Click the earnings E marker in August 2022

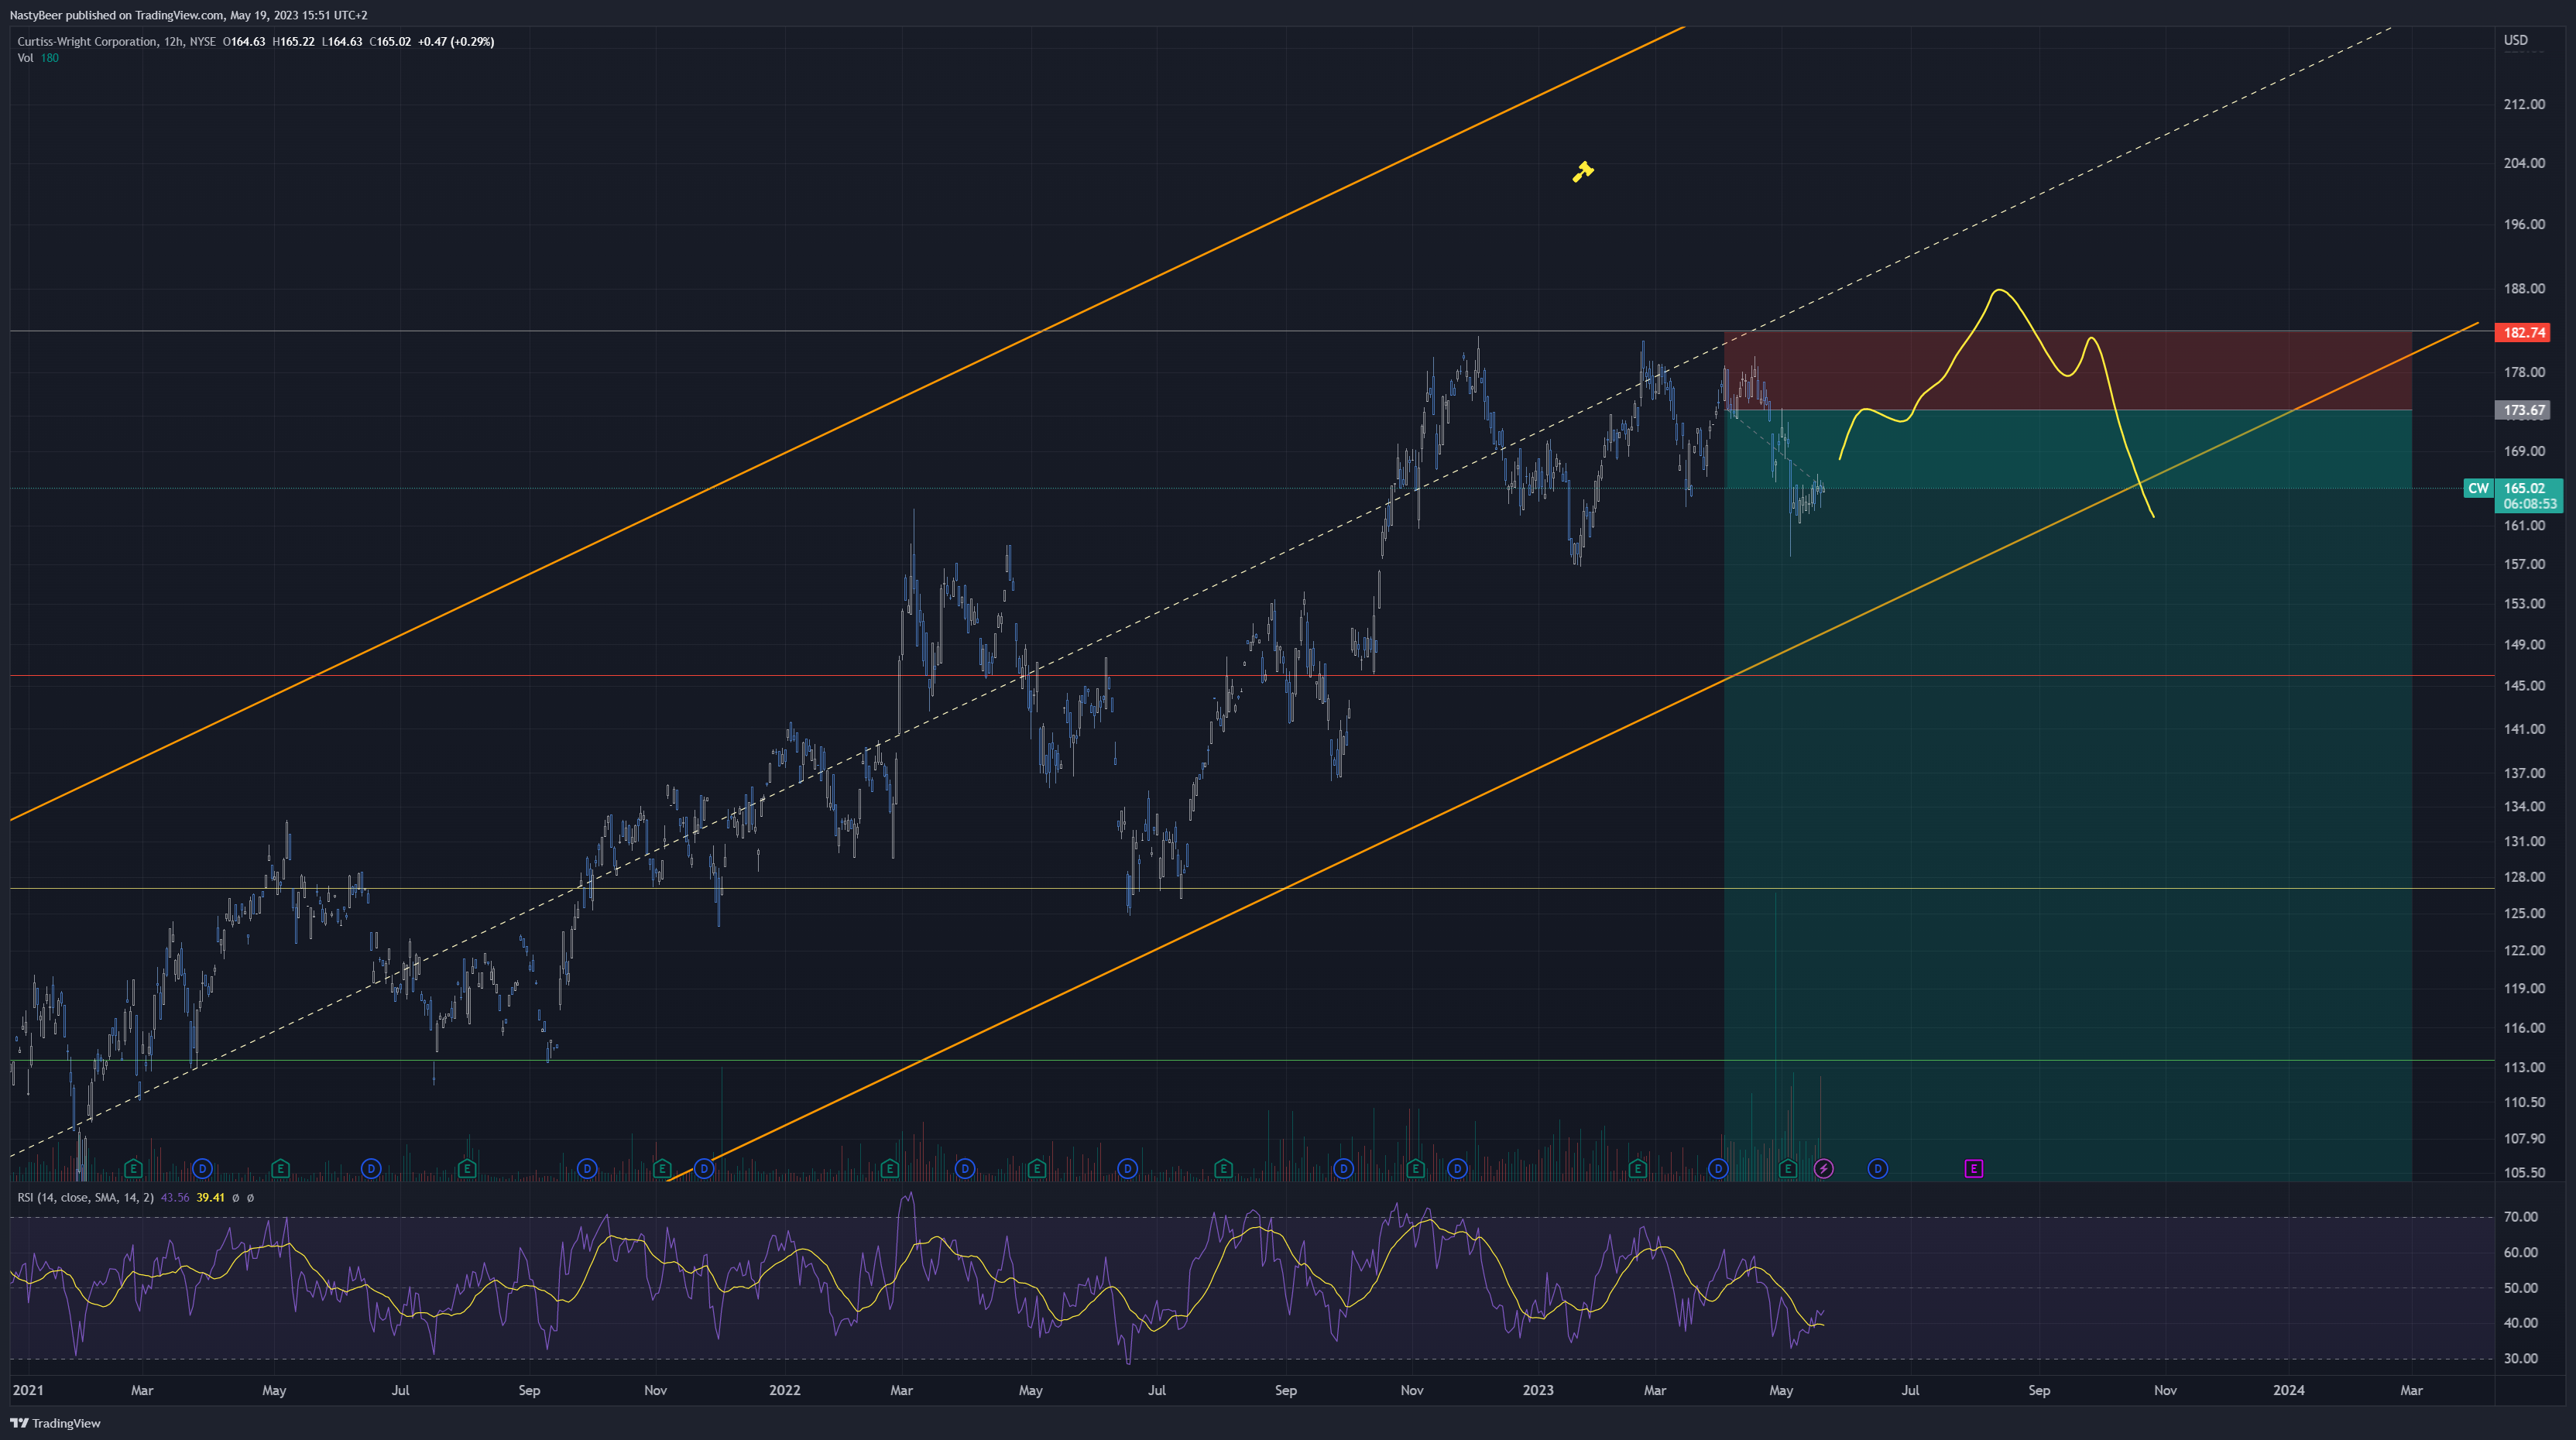coord(1223,1168)
